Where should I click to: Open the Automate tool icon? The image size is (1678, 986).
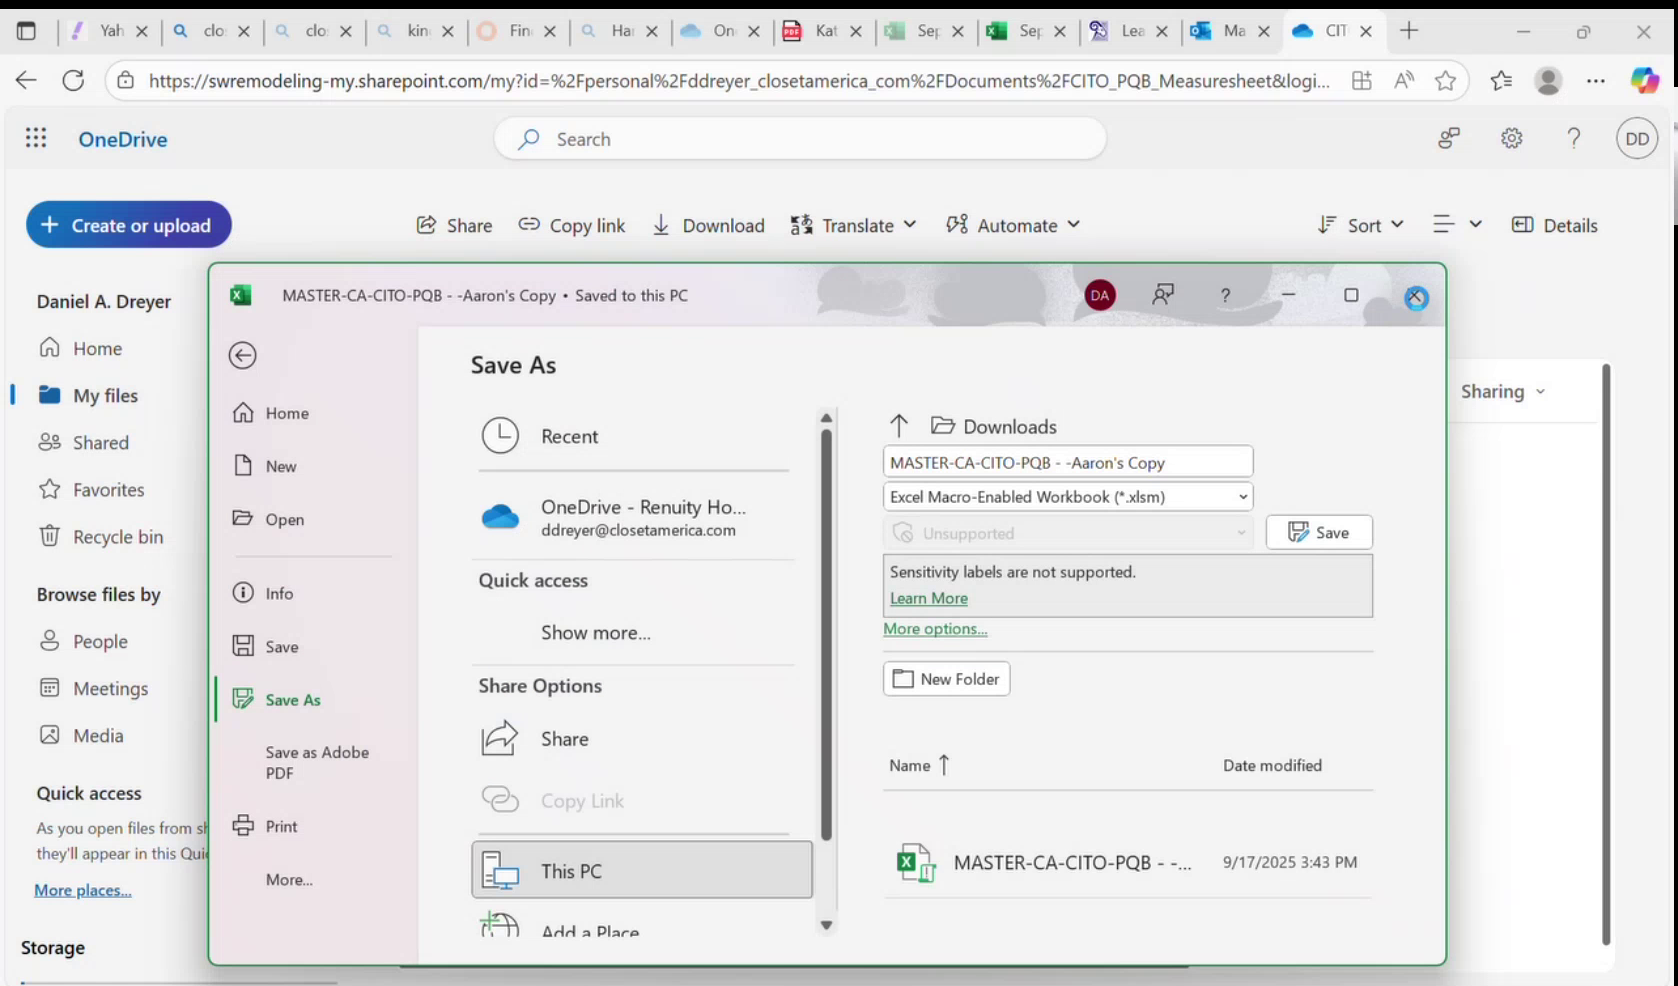coord(957,225)
